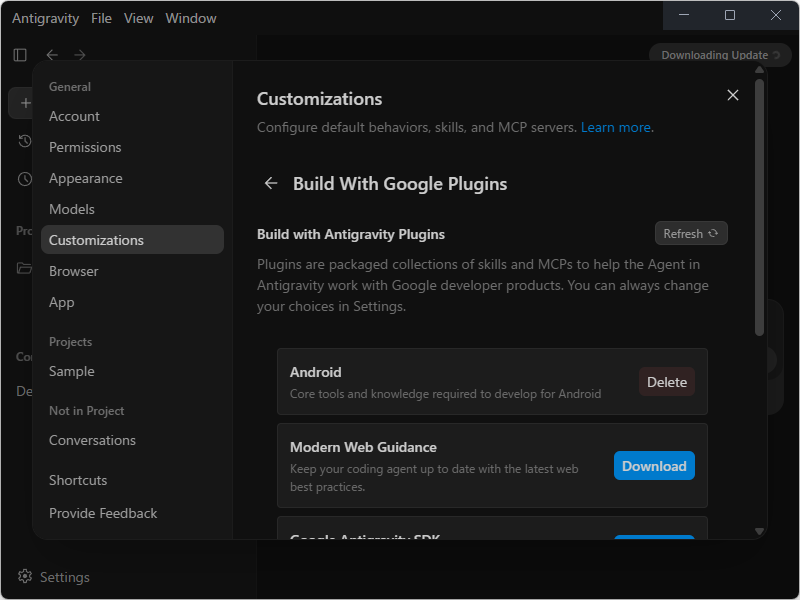Select Account in settings sidebar
Viewport: 800px width, 600px height.
pyautogui.click(x=132, y=116)
